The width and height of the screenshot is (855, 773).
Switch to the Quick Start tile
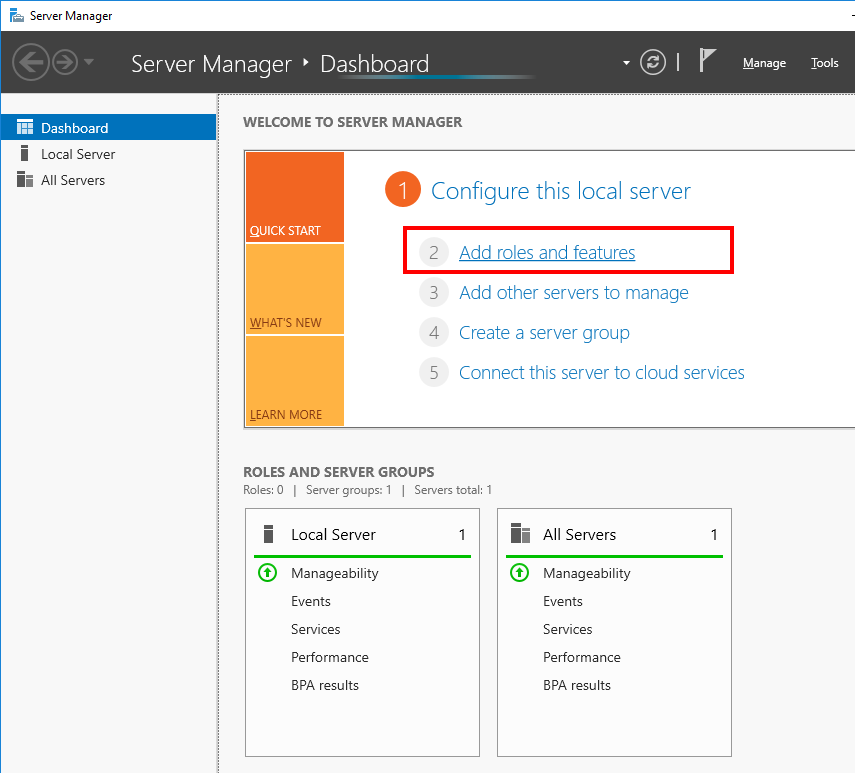[x=295, y=197]
